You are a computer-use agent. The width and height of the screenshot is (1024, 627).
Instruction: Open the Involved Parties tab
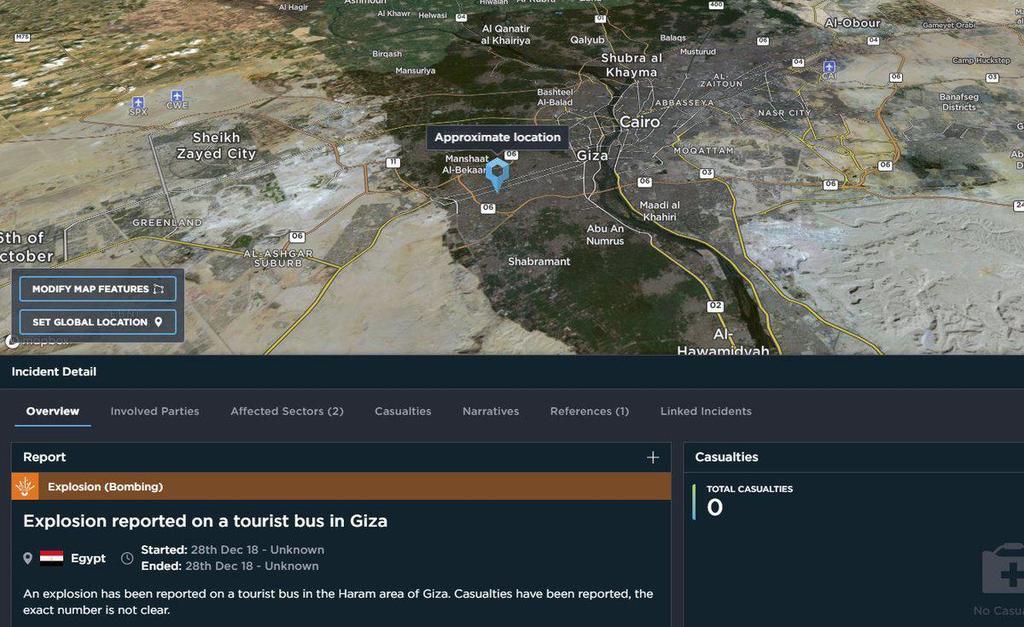155,411
